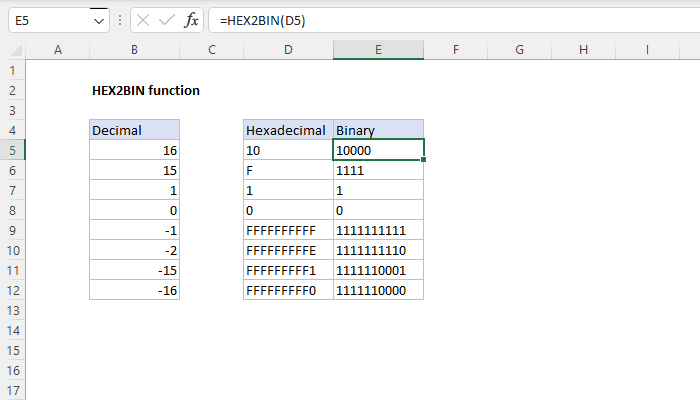
Task: Select column A header
Action: 58,50
